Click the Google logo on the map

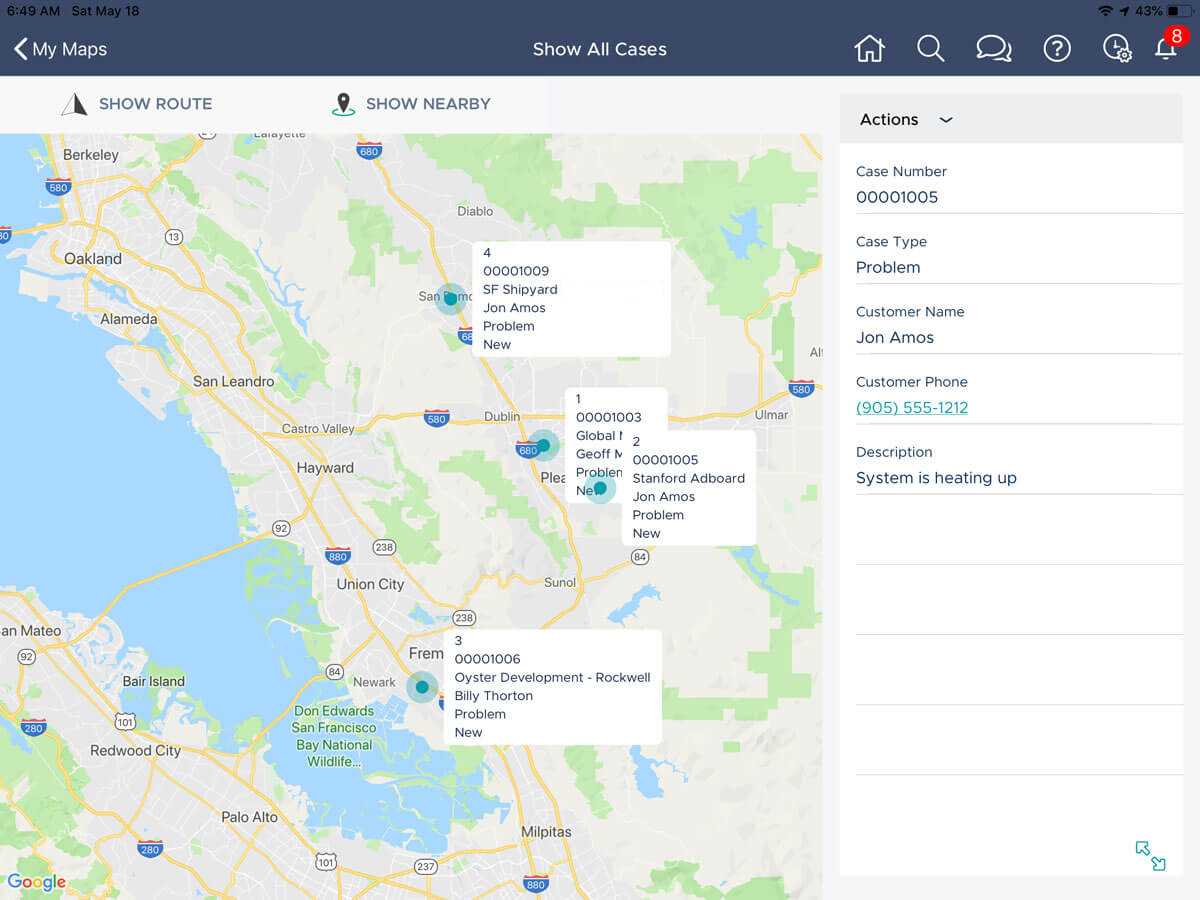point(37,882)
